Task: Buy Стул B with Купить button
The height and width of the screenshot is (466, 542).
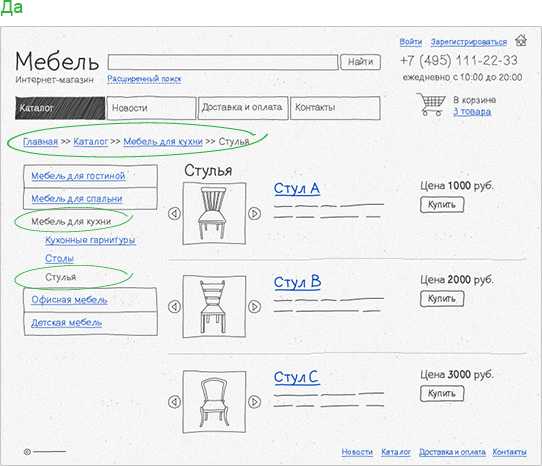Action: [x=442, y=299]
